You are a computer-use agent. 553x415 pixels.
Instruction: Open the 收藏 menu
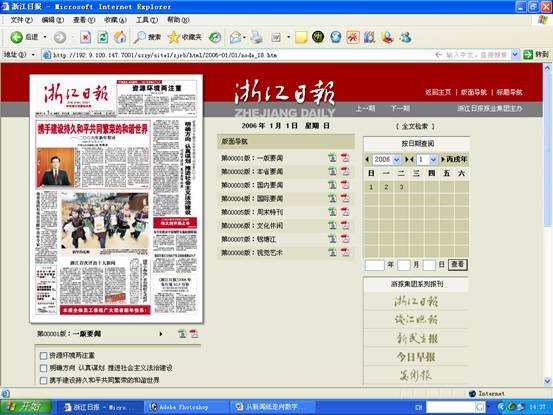pos(115,20)
